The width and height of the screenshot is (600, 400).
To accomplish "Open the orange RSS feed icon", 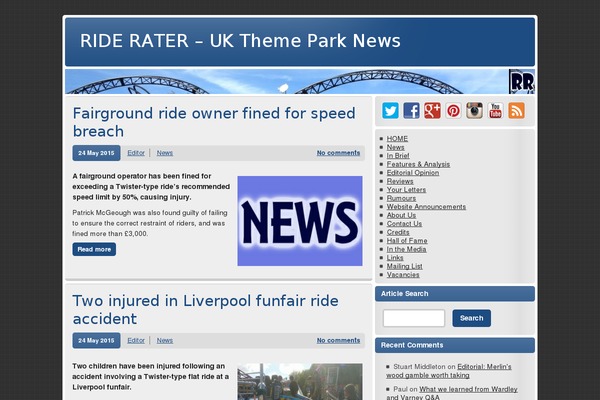I will click(x=516, y=111).
